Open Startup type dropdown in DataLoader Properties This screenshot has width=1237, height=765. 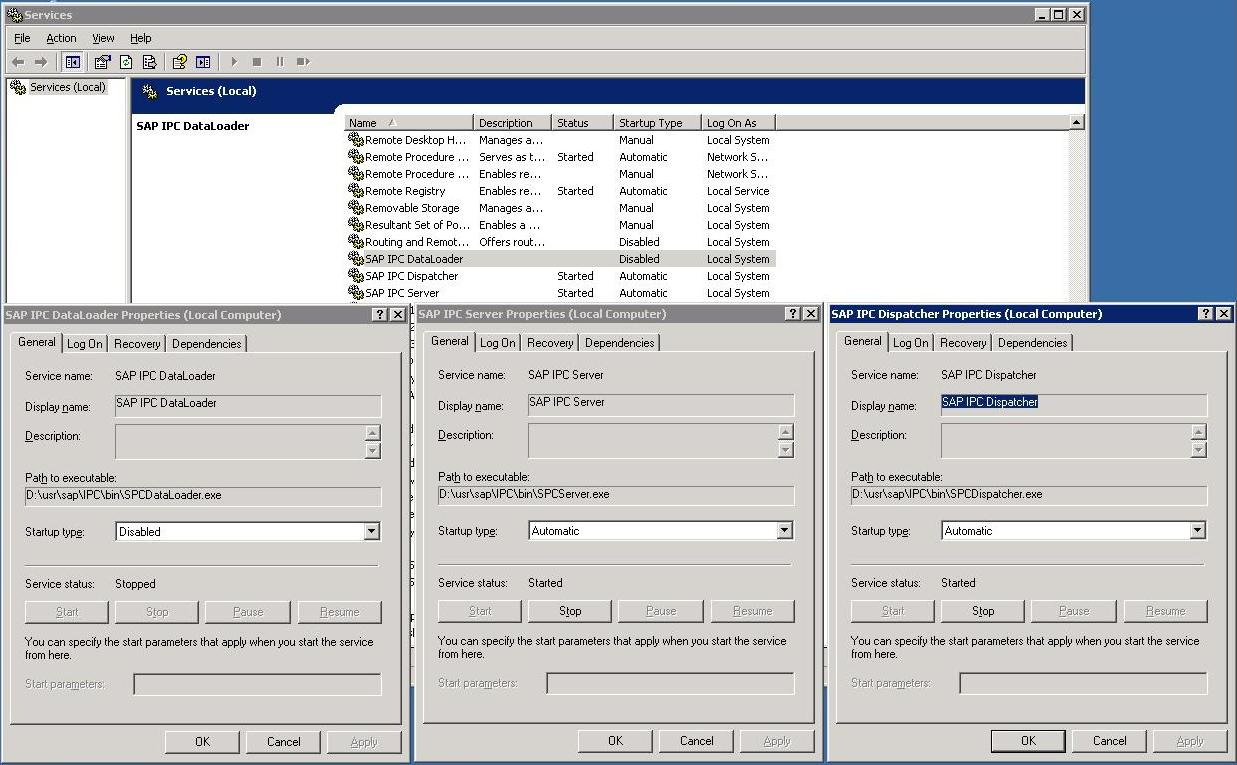371,531
